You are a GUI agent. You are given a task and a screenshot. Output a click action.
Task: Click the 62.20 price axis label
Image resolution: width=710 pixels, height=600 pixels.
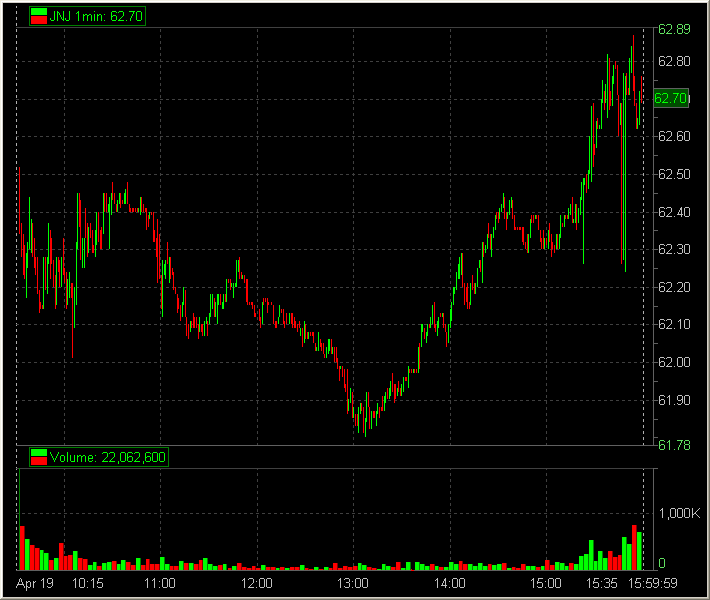tap(674, 287)
